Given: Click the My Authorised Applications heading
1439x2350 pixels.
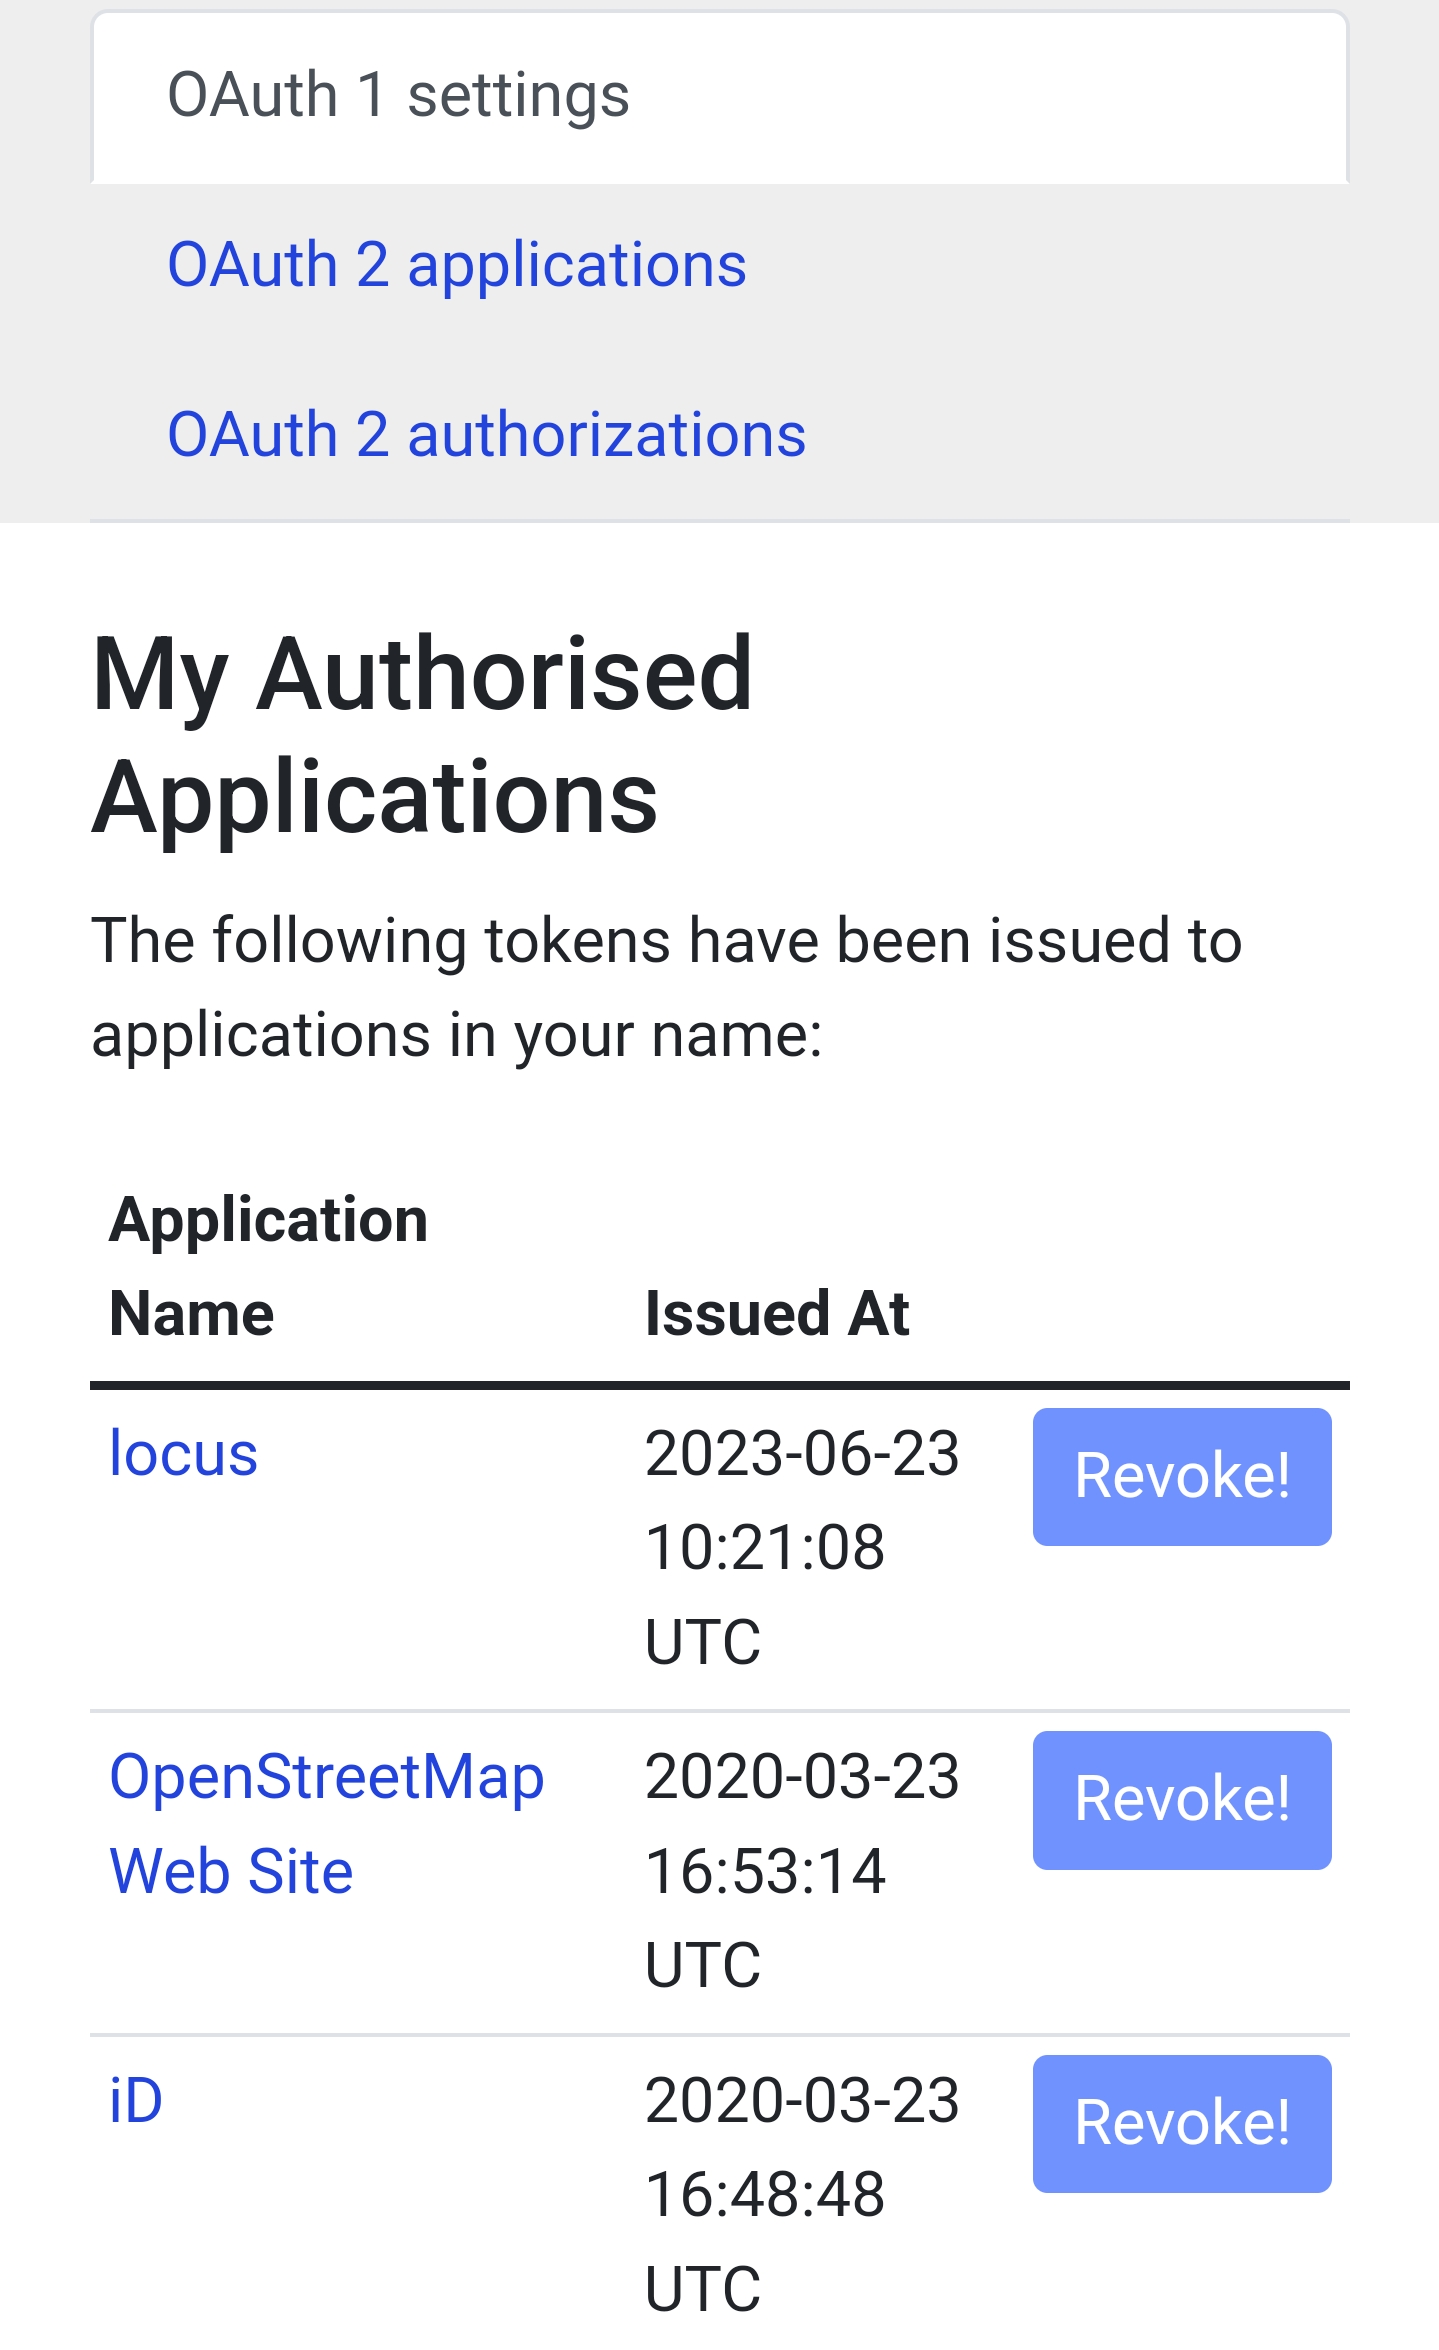Looking at the screenshot, I should (x=422, y=735).
